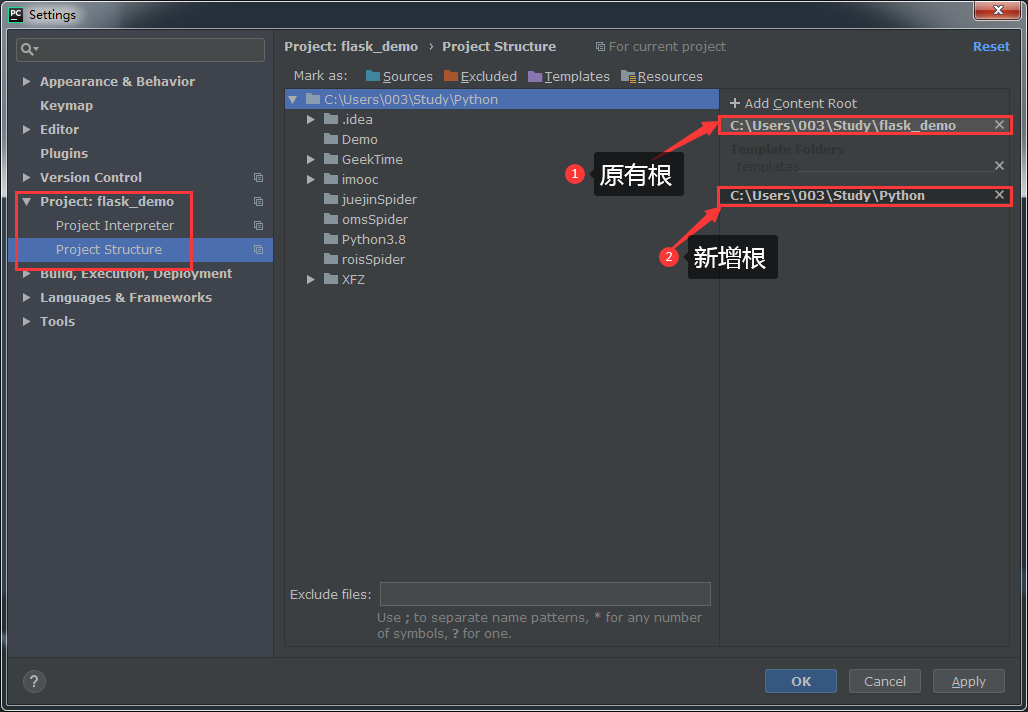This screenshot has width=1028, height=712.
Task: Click Add Content Root
Action: click(x=794, y=103)
